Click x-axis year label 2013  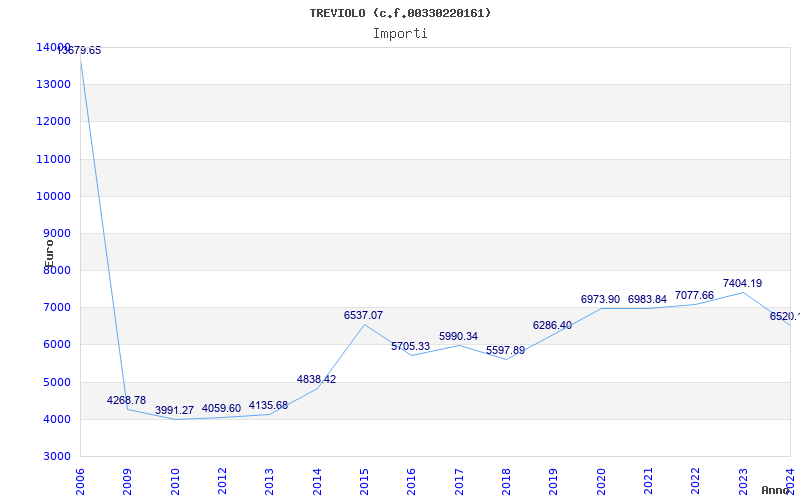tap(269, 481)
